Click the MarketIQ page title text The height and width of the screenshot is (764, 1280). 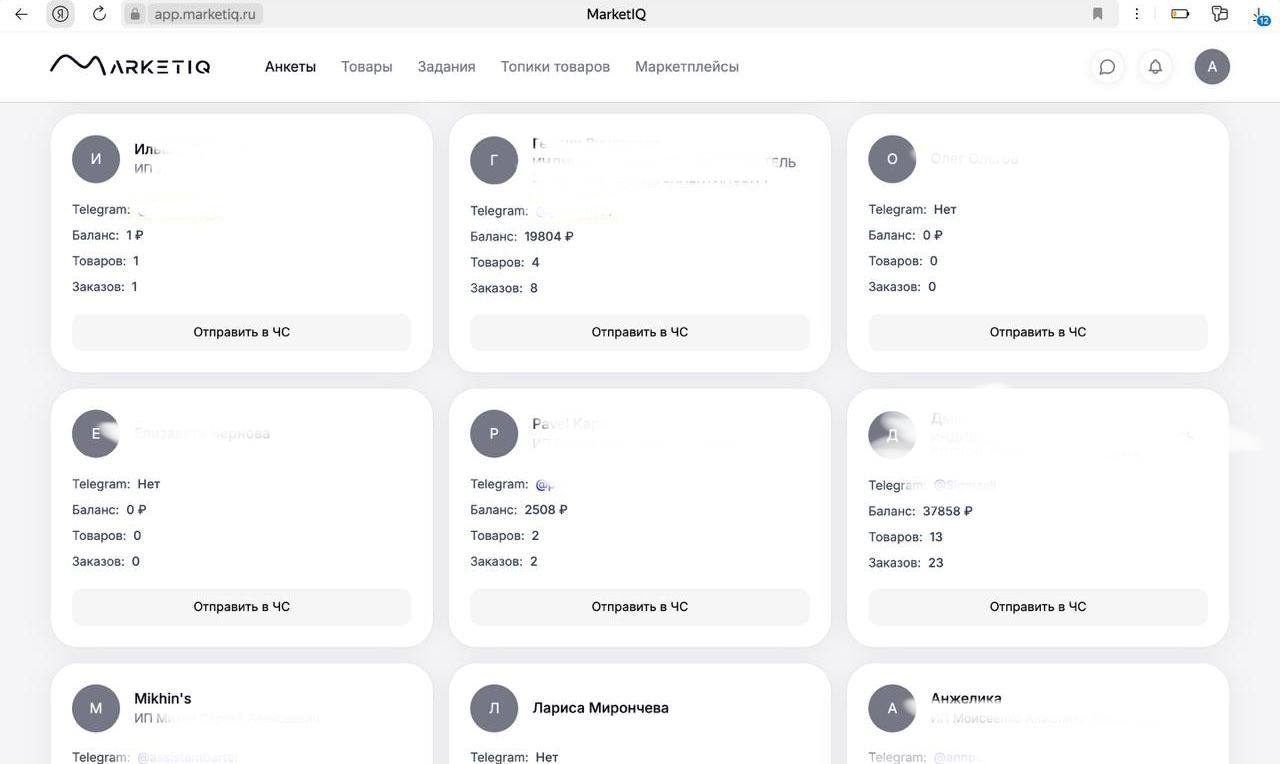point(616,14)
